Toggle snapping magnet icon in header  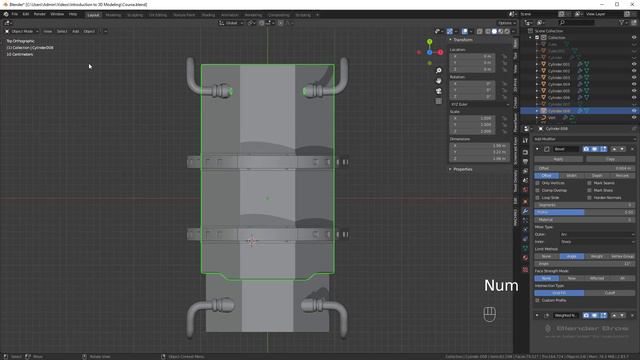(x=262, y=23)
